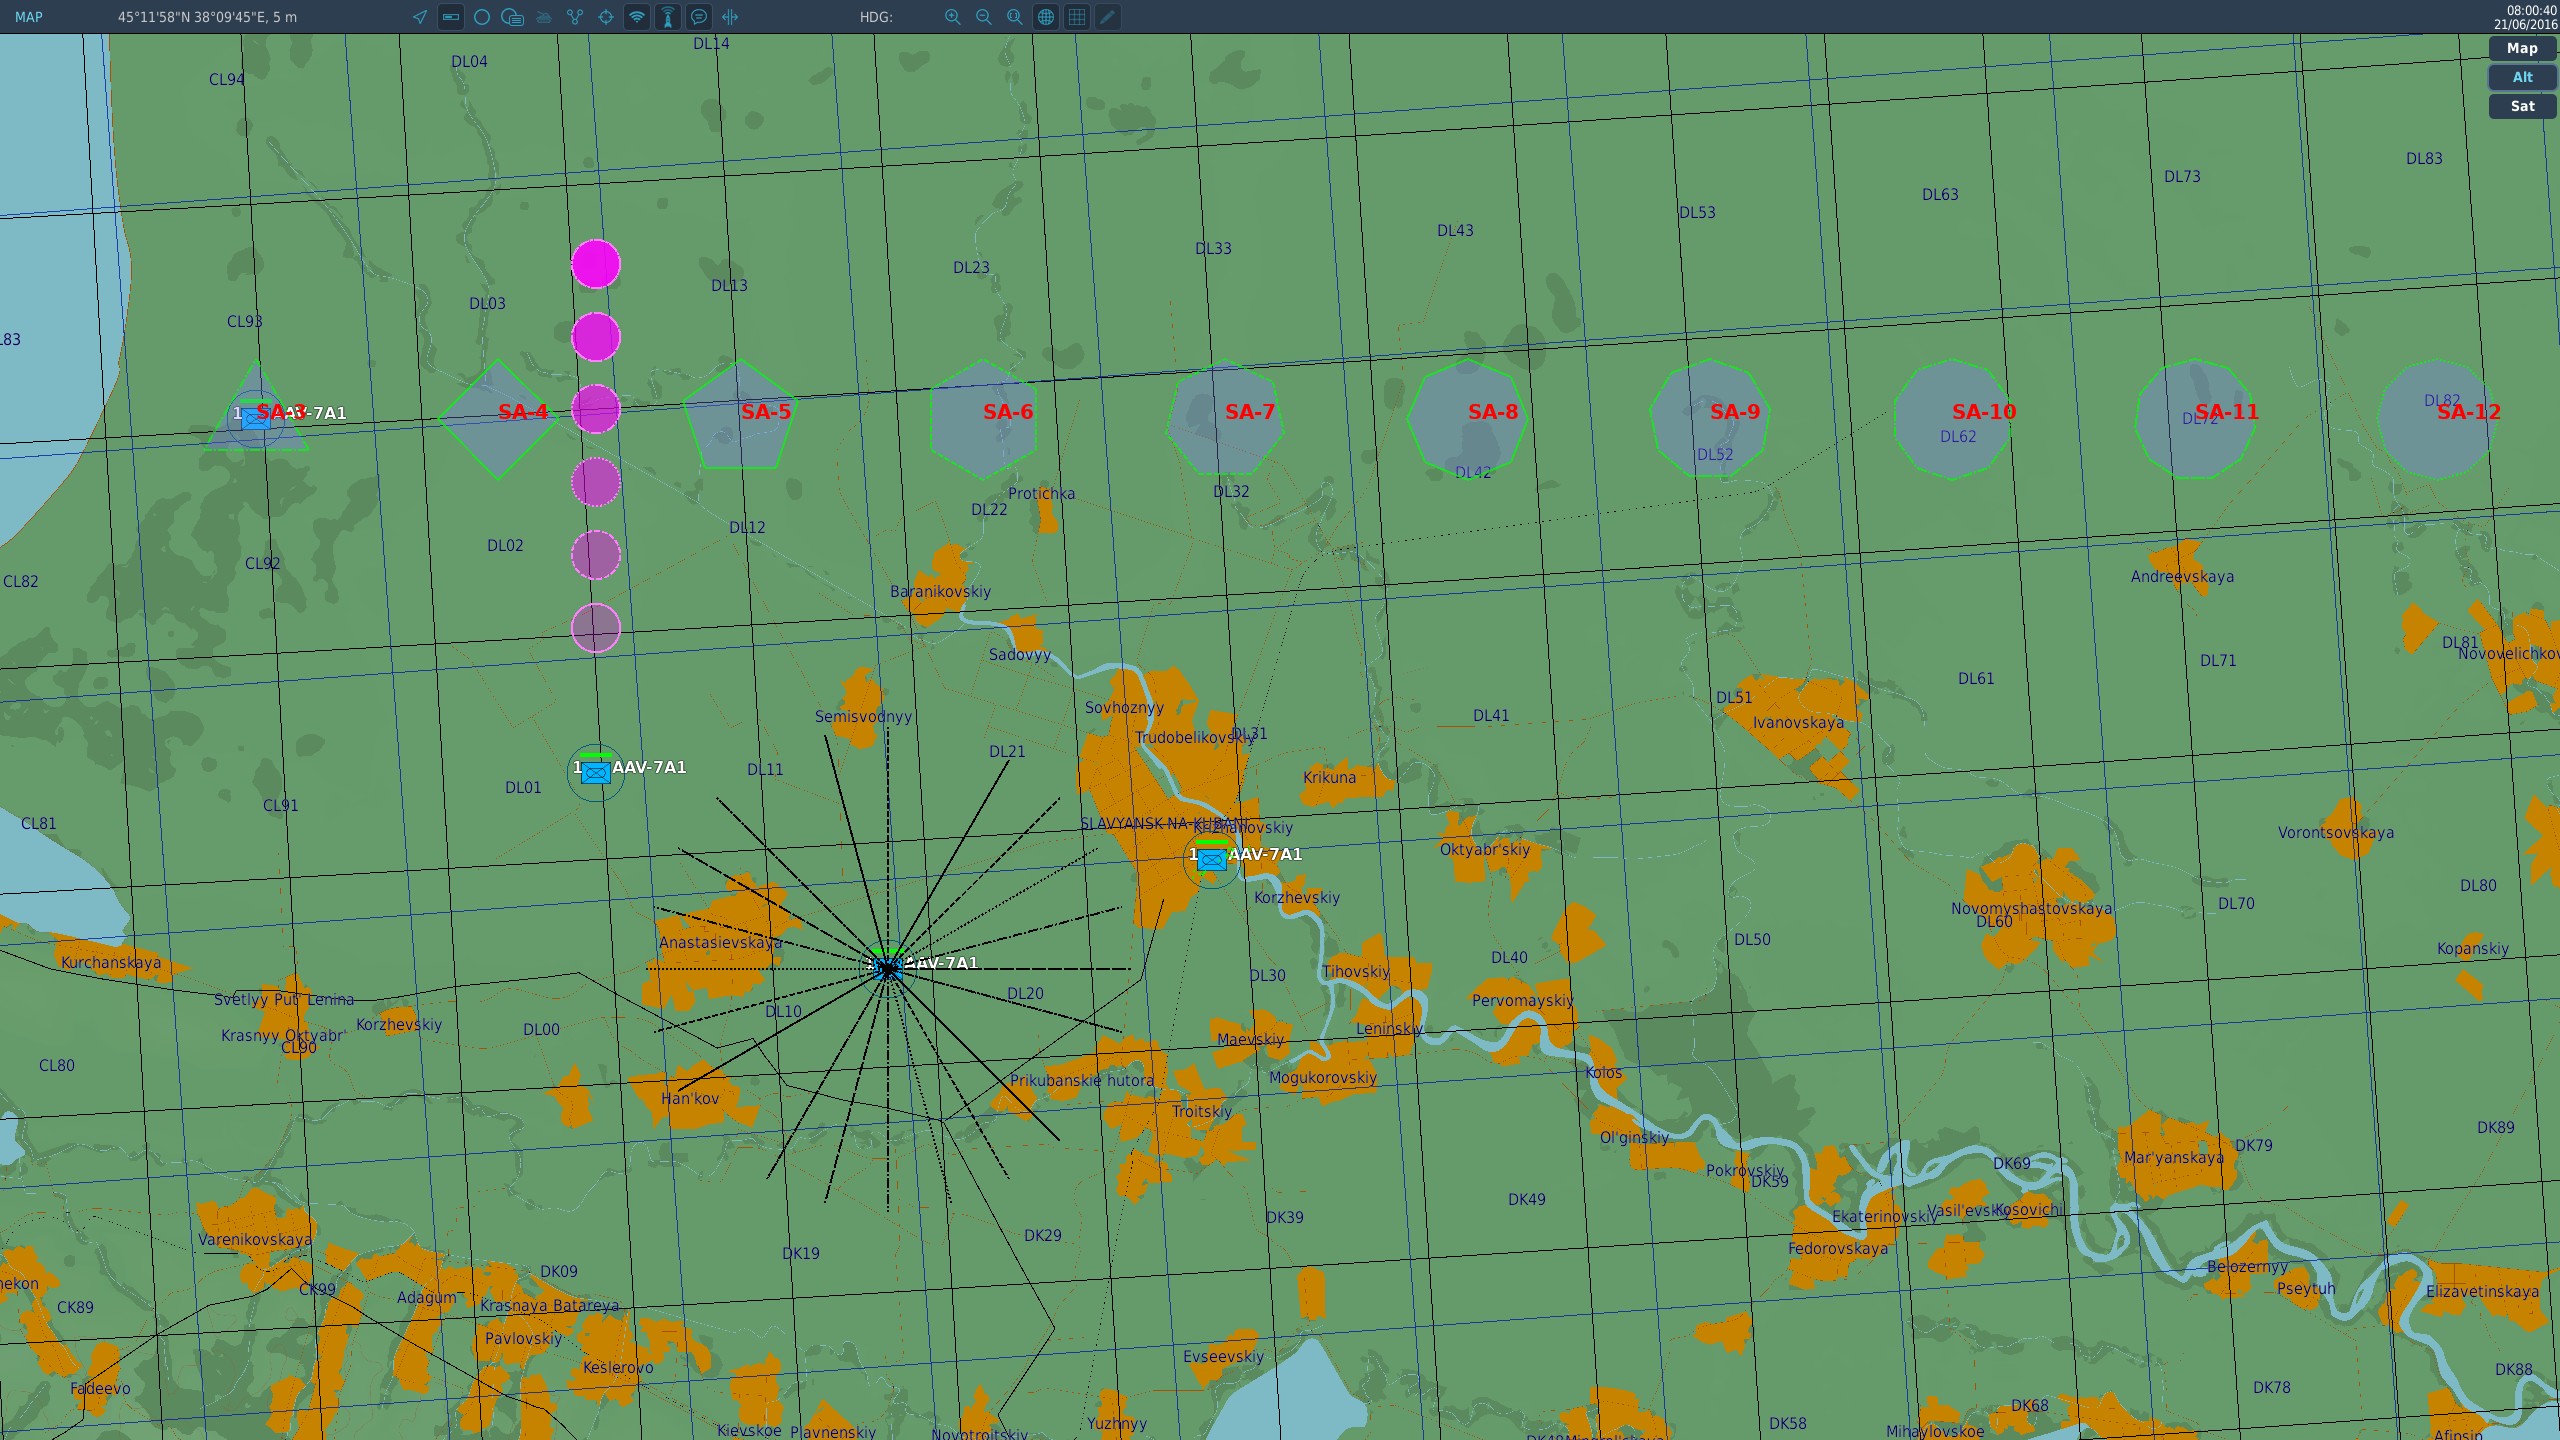Click the zoom-to-fit magnifier icon
Viewport: 2560px width, 1440px height.
1015,17
